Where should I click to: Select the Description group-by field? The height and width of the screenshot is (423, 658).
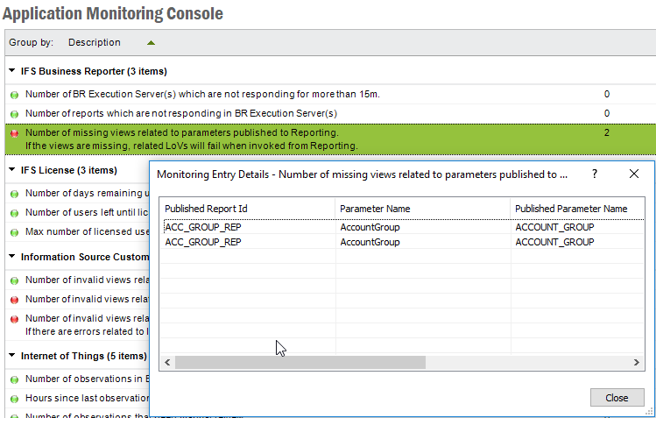pos(94,43)
